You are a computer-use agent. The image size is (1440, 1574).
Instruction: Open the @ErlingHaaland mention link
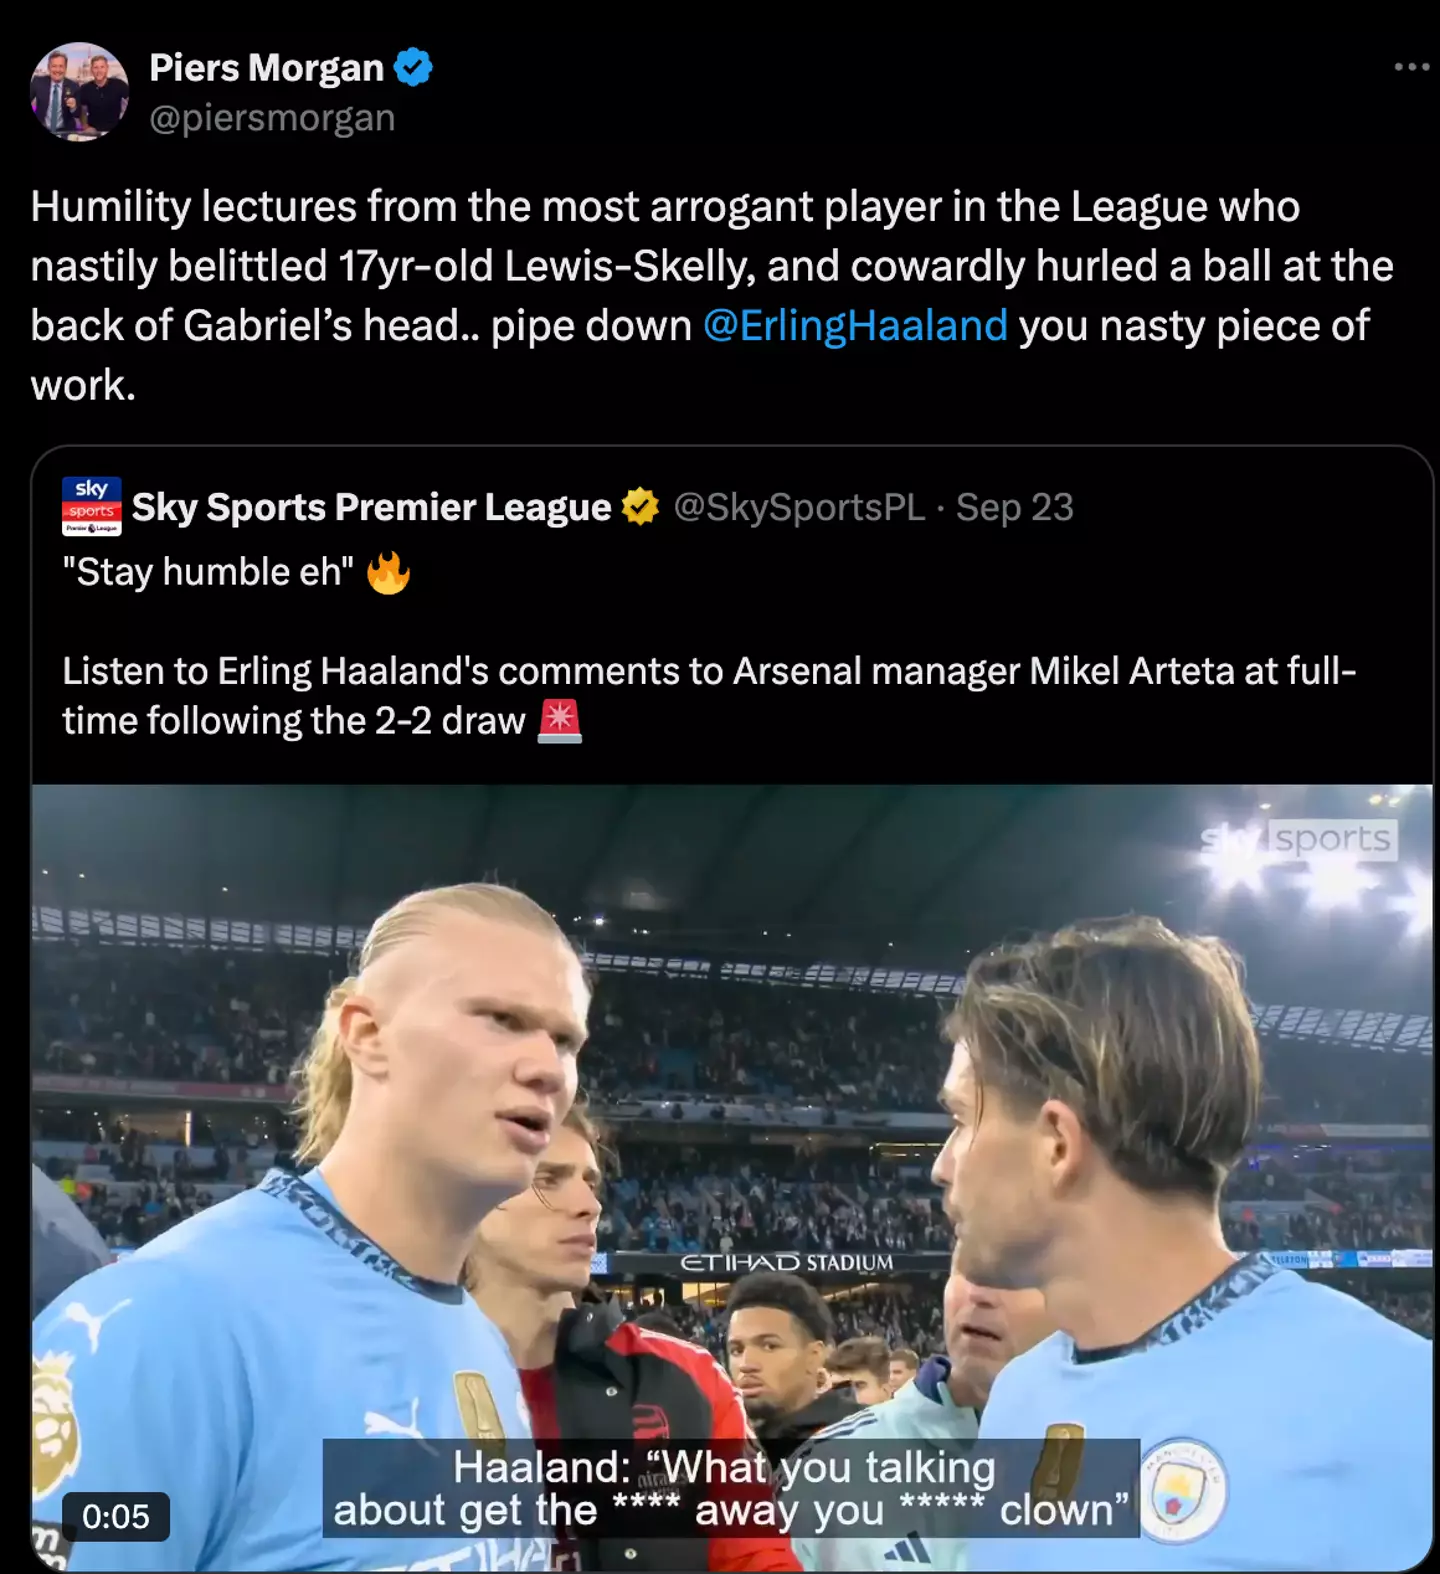coord(855,326)
